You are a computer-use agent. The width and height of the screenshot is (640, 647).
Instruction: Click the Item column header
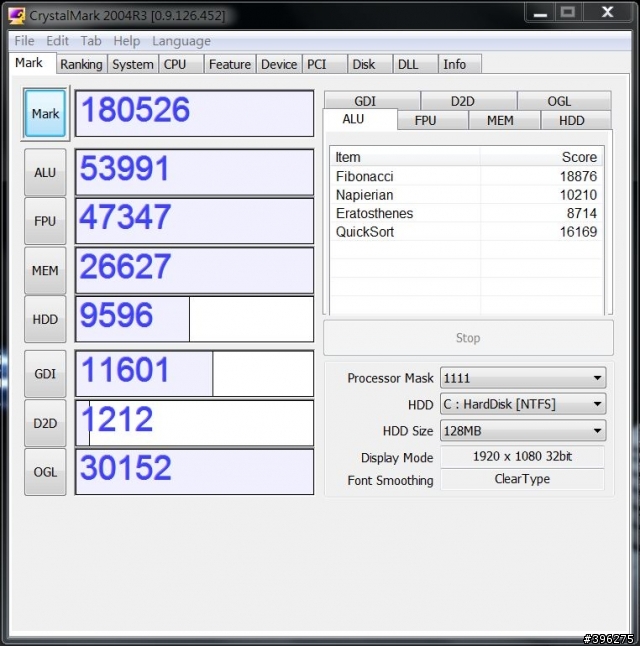[x=405, y=157]
